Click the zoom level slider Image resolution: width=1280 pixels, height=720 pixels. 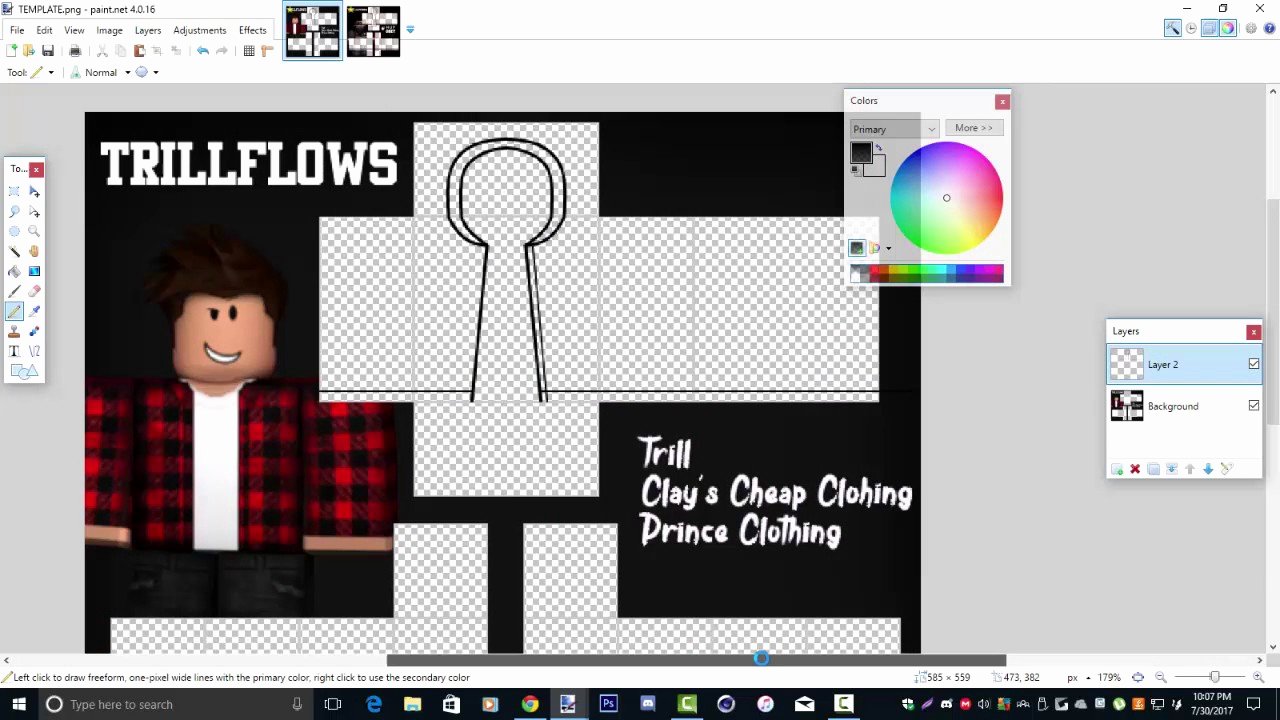[x=1214, y=677]
